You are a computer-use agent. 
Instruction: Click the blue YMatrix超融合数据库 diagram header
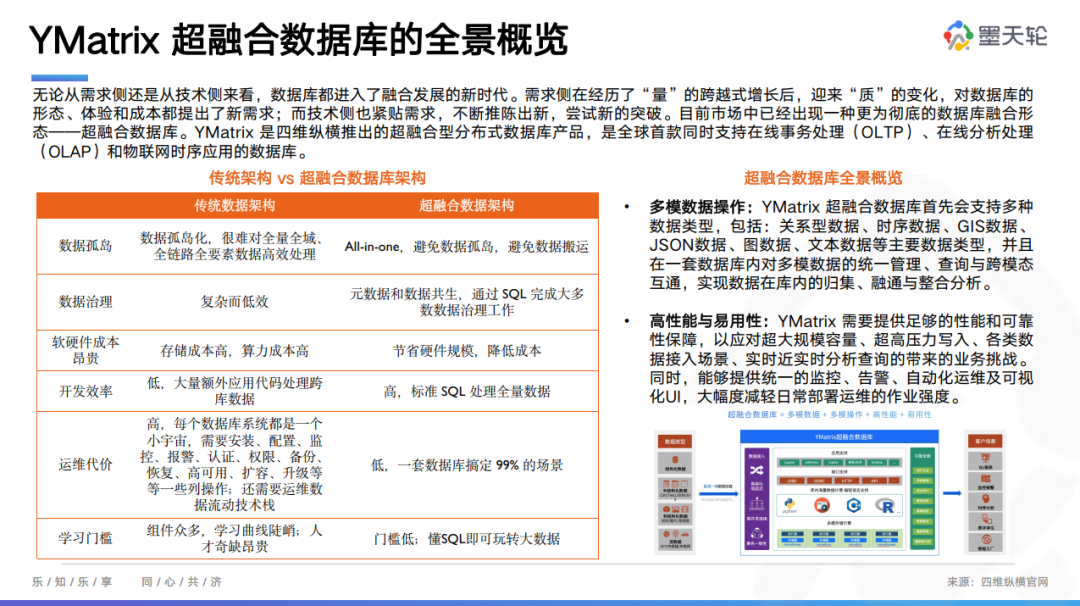(x=839, y=437)
